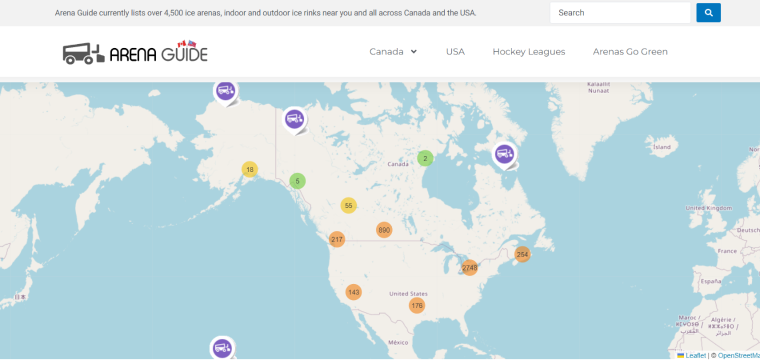Viewport: 760px width, 360px height.
Task: Expand the 254 cluster in Atlantic Canada
Action: pyautogui.click(x=522, y=254)
